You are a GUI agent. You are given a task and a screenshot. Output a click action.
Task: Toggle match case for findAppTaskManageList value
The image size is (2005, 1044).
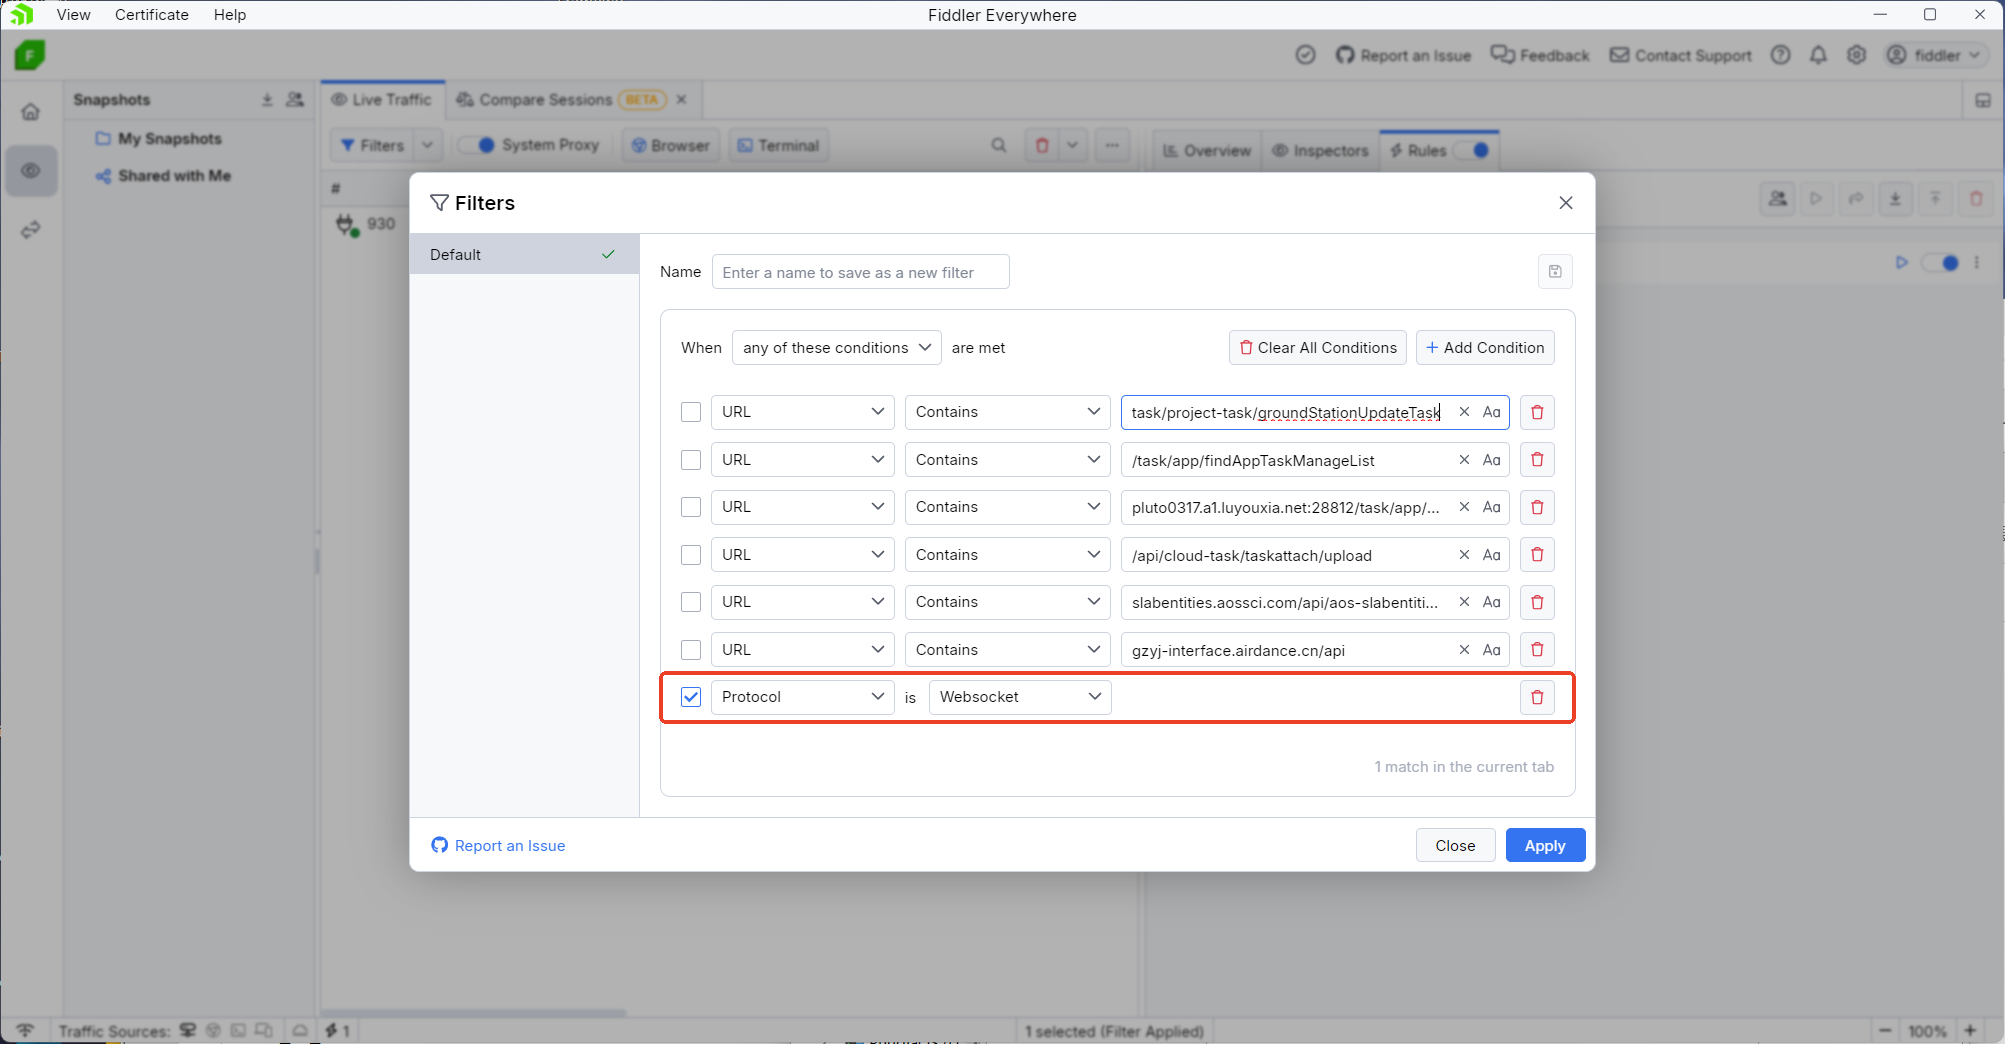(x=1491, y=460)
